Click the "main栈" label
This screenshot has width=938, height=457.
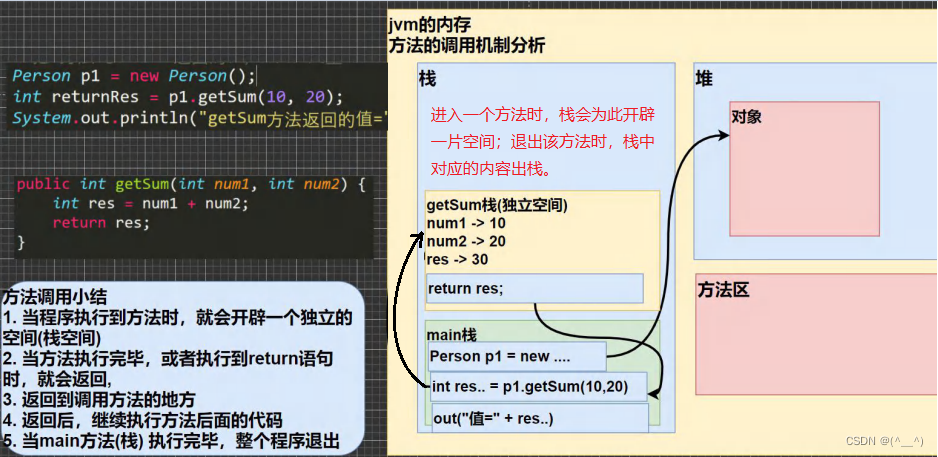(x=452, y=335)
